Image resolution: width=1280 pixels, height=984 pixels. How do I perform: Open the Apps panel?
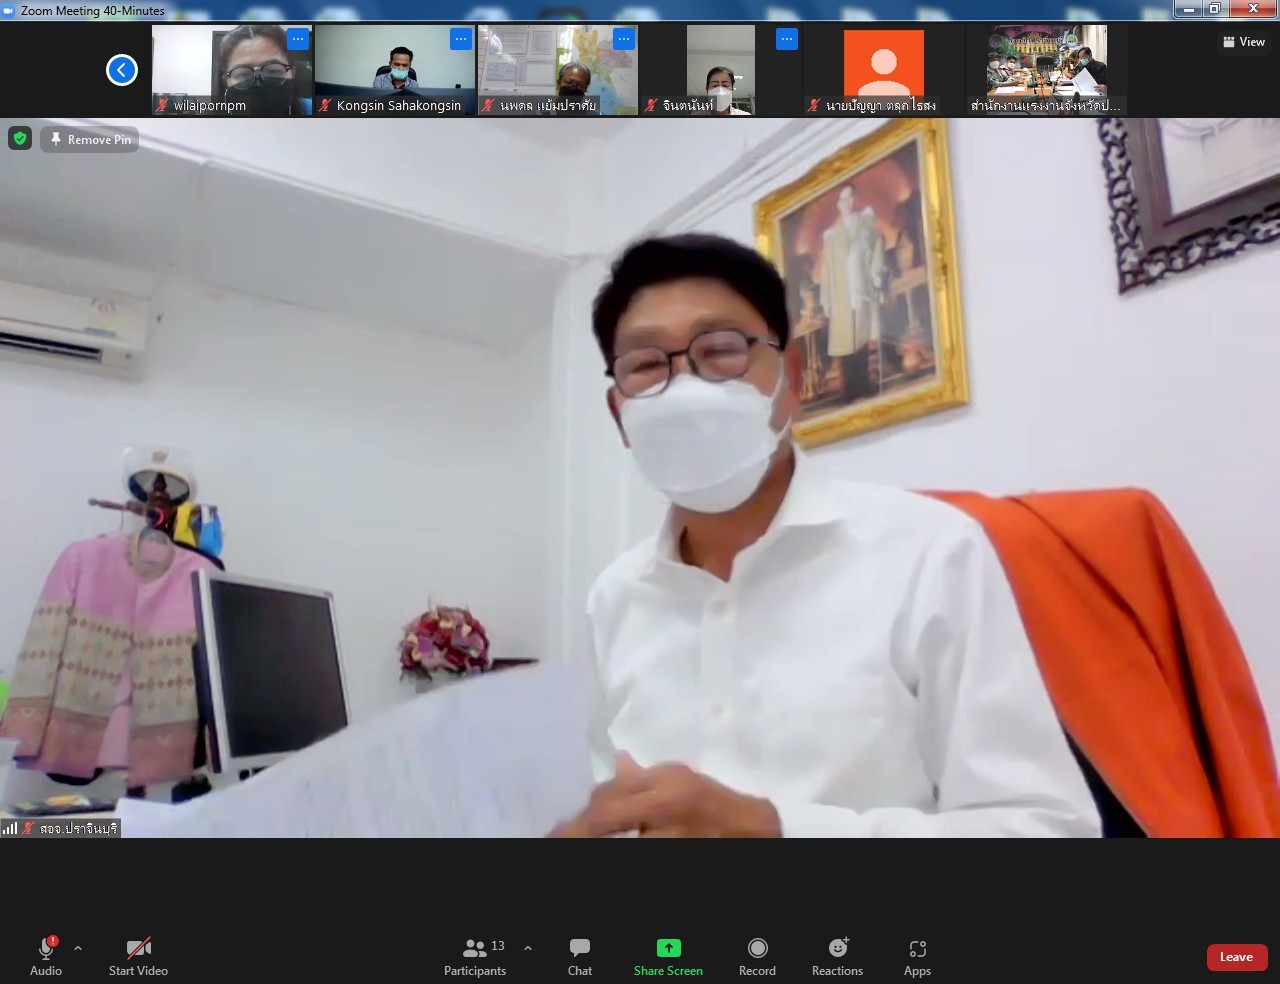pos(917,957)
